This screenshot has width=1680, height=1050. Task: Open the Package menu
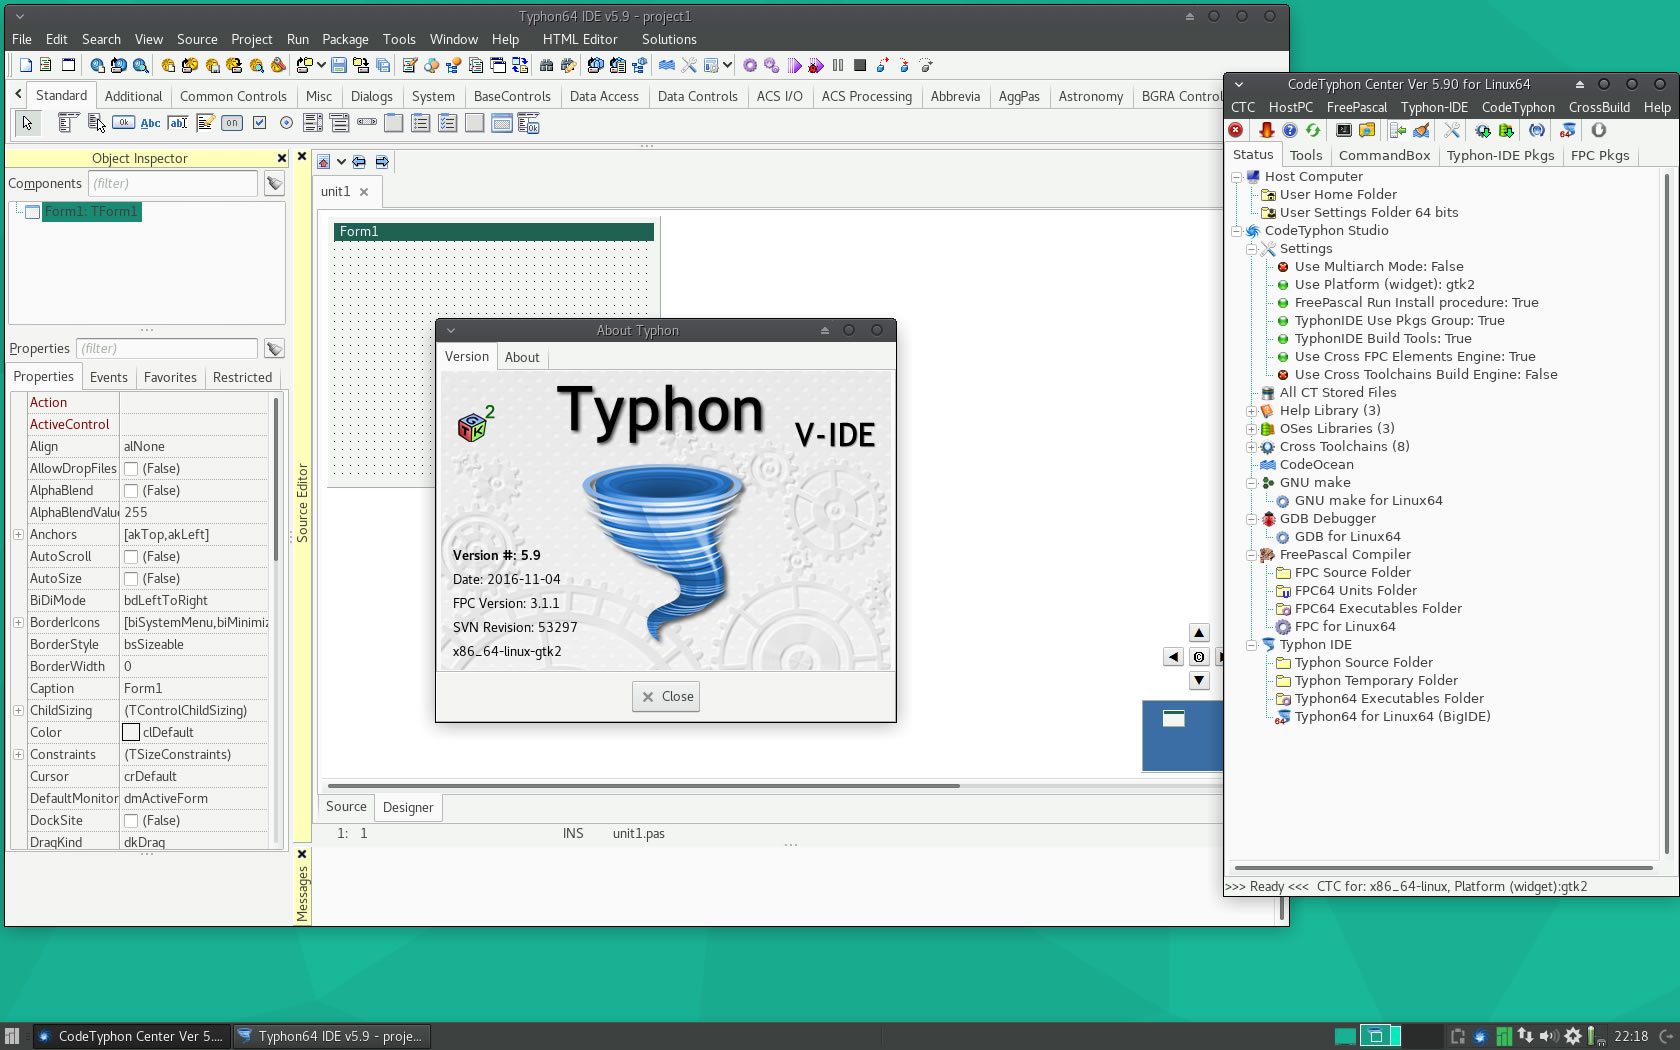[x=345, y=39]
